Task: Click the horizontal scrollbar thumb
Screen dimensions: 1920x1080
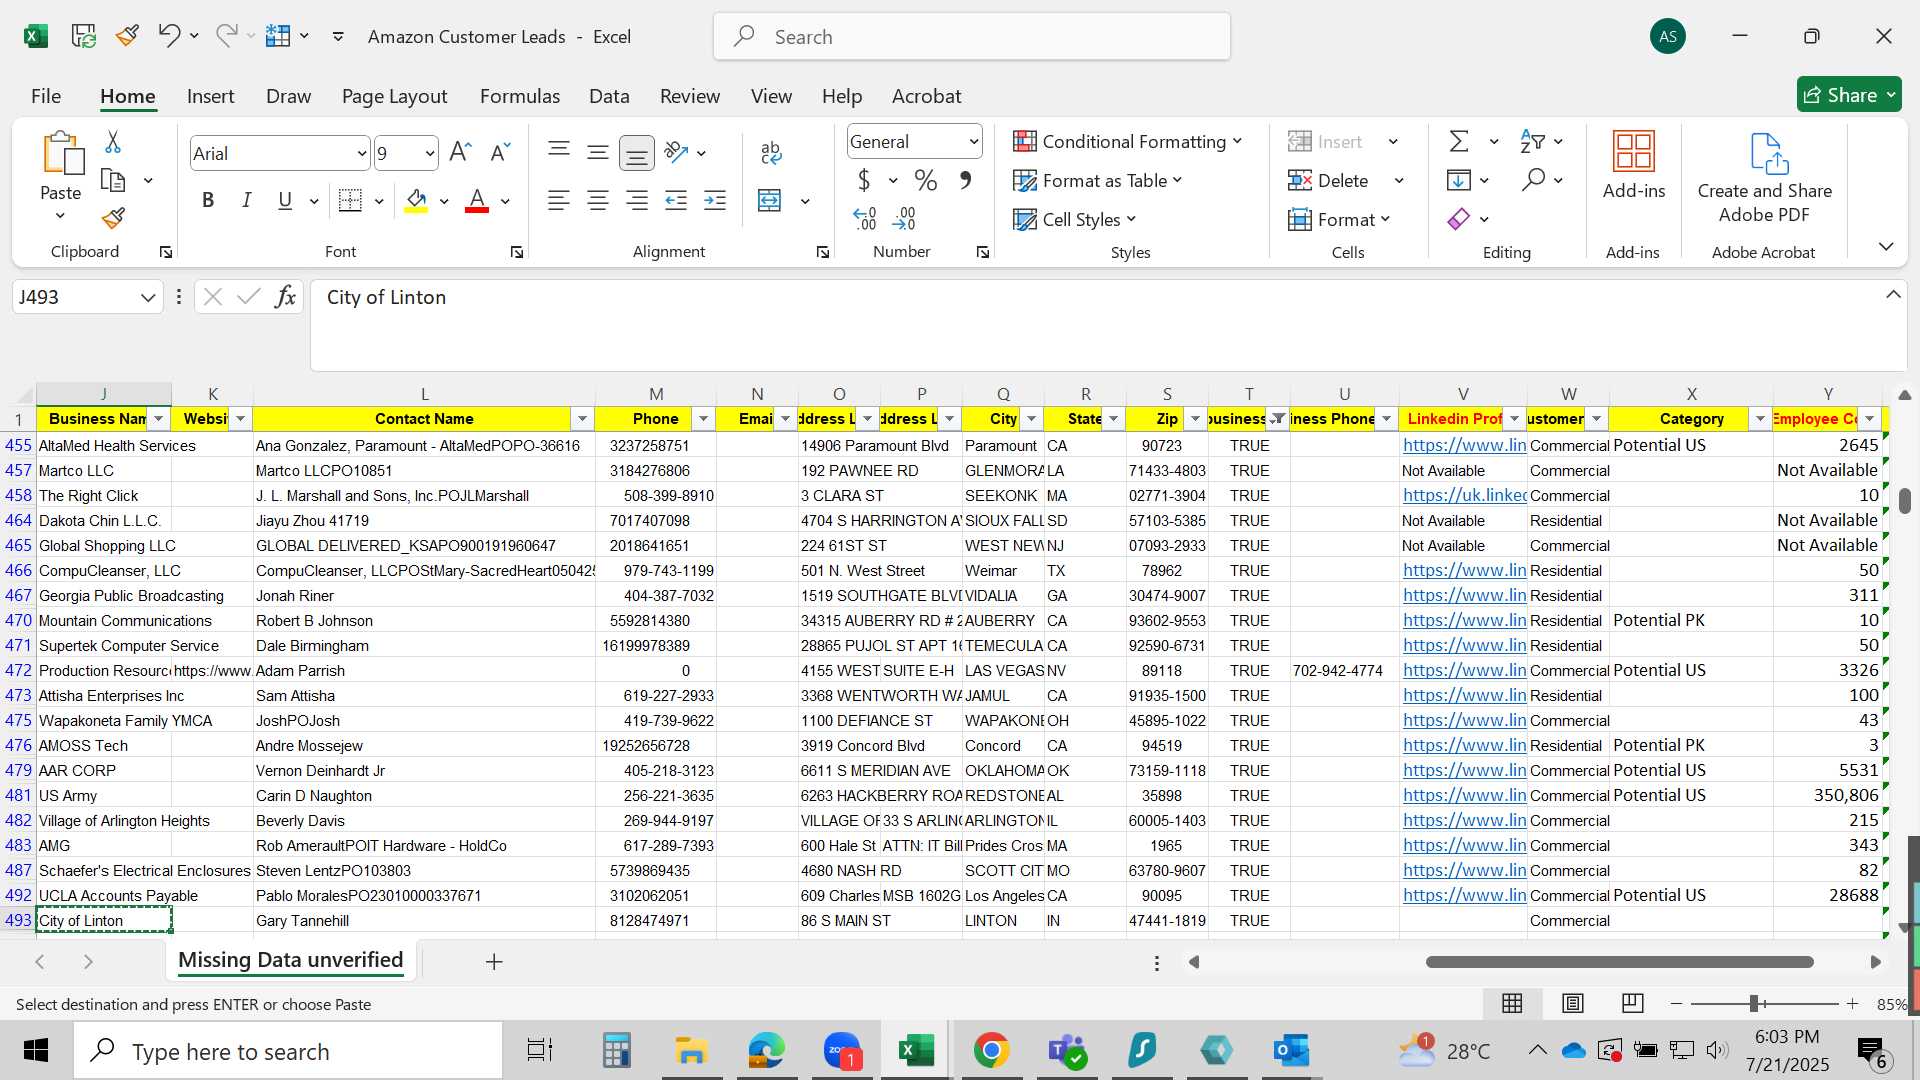Action: [x=1619, y=962]
